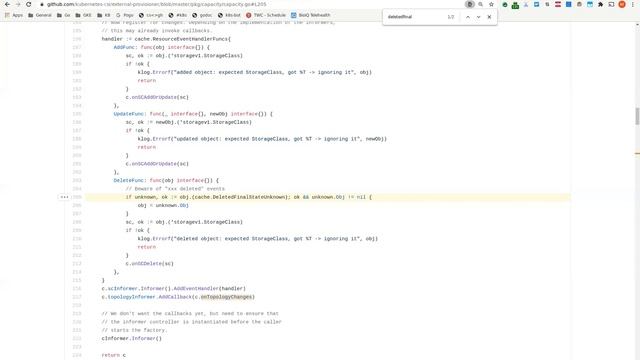The height and width of the screenshot is (360, 640).
Task: Open the Go bookmarks folder
Action: tap(64, 15)
